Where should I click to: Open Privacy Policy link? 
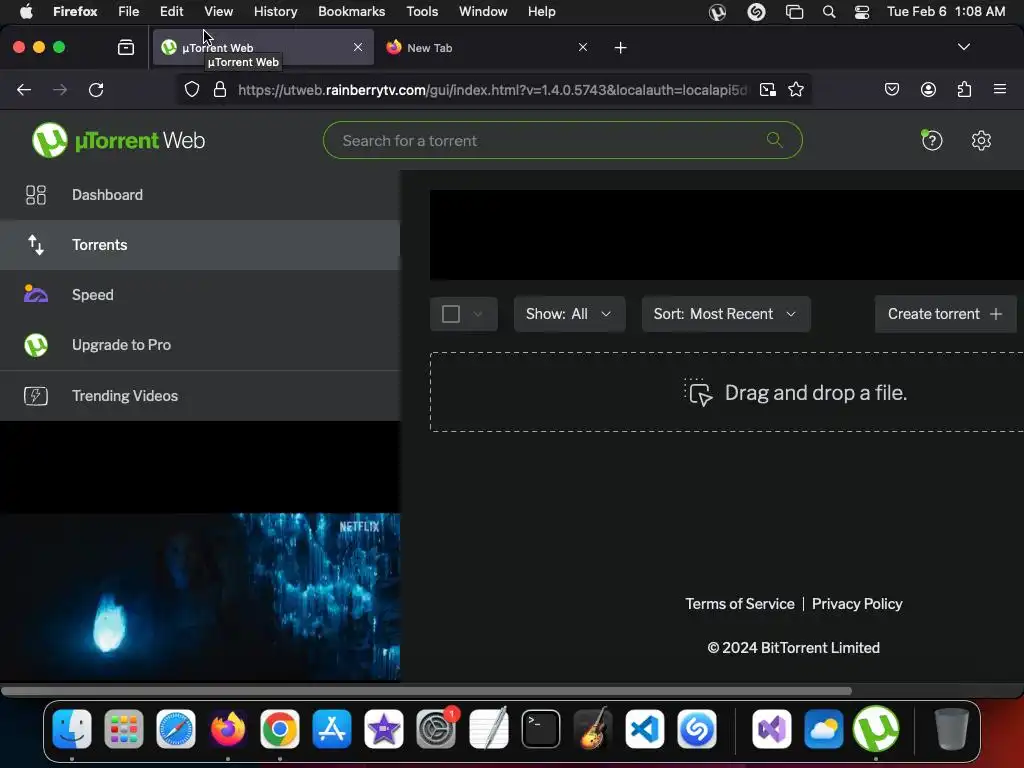click(857, 604)
